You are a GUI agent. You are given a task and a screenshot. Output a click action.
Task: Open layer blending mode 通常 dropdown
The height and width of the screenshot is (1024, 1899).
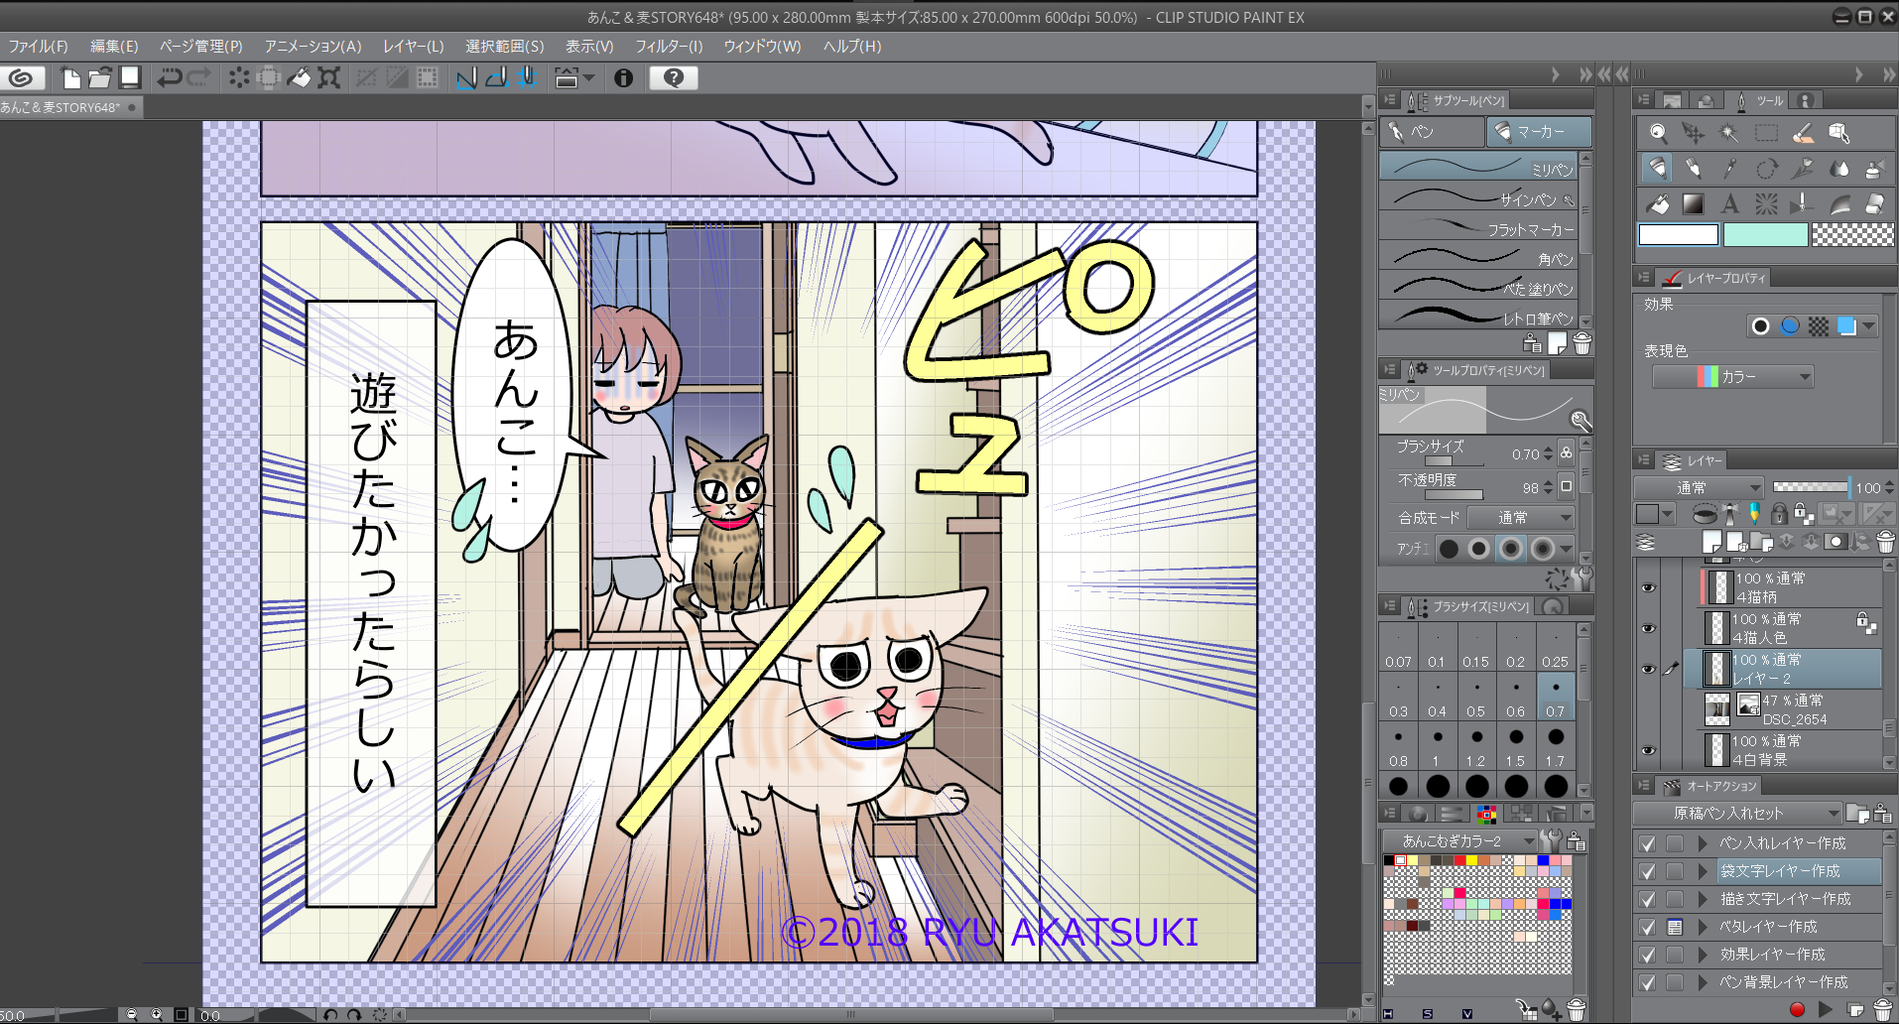pyautogui.click(x=1698, y=488)
